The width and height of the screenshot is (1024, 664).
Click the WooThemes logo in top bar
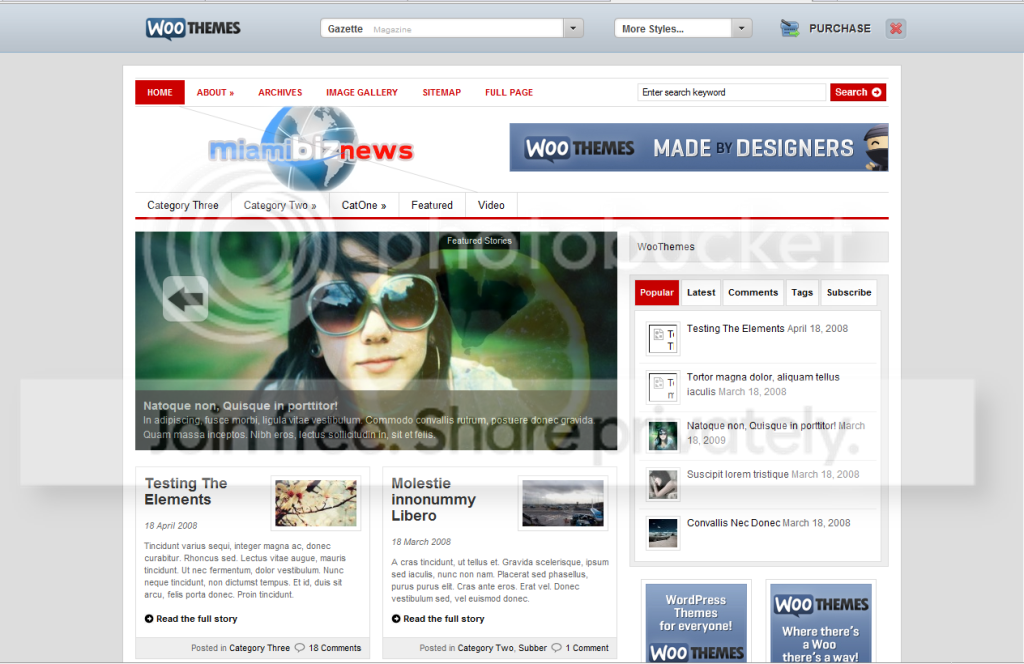(x=193, y=28)
